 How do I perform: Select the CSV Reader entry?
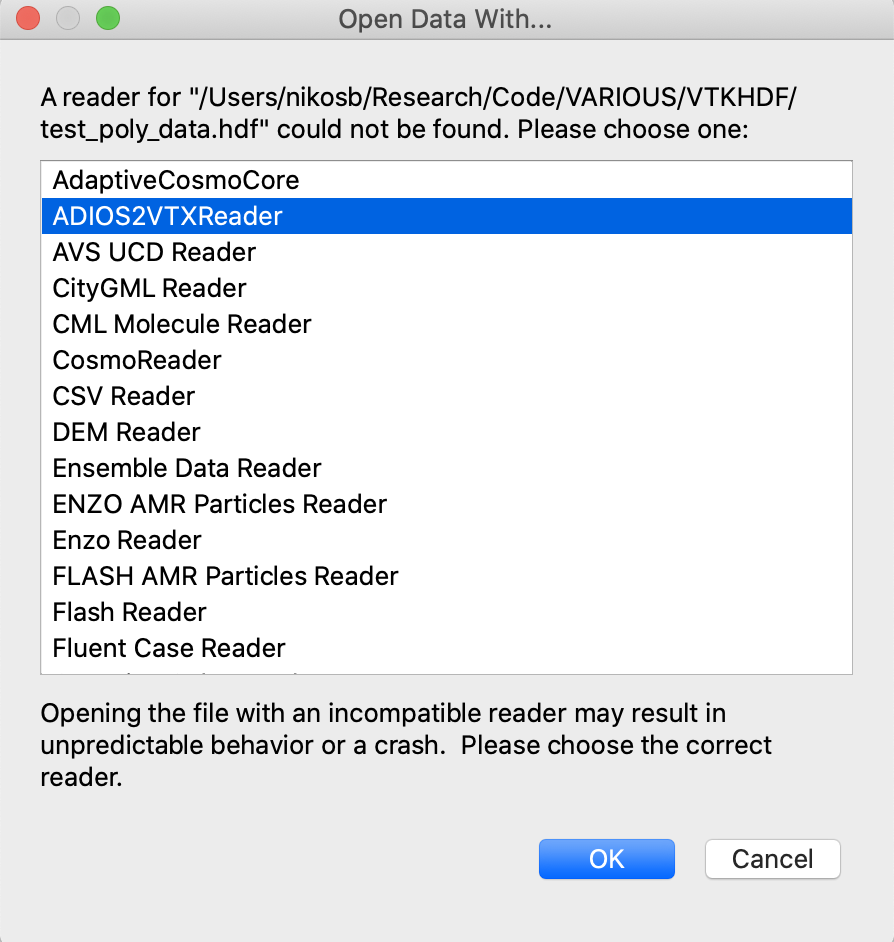(124, 396)
